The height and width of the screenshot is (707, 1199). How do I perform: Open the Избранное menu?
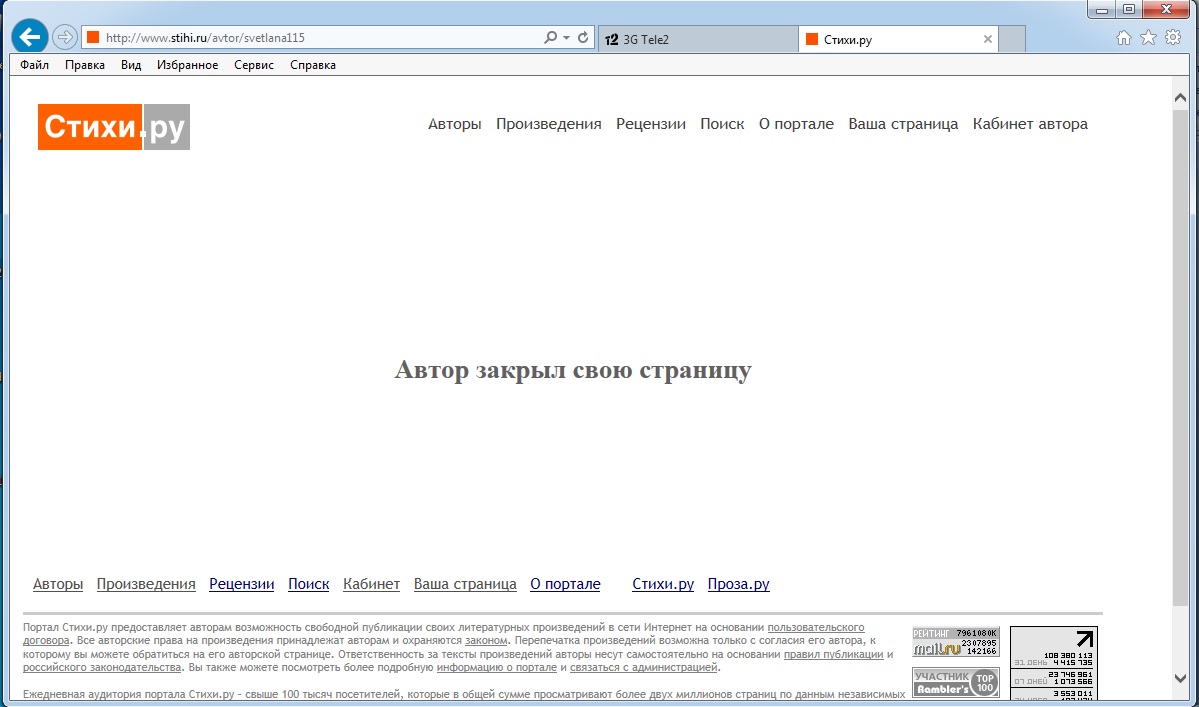point(187,65)
